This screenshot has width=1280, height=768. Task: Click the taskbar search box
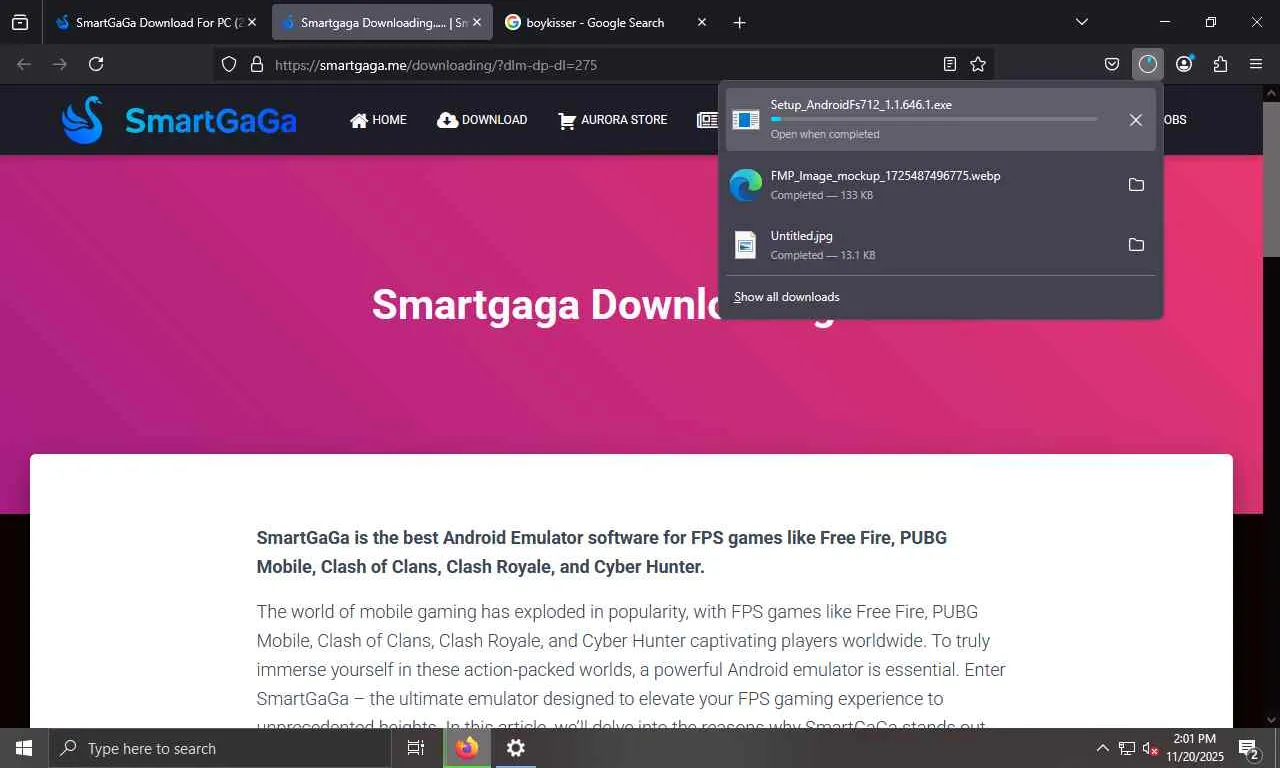tap(219, 748)
